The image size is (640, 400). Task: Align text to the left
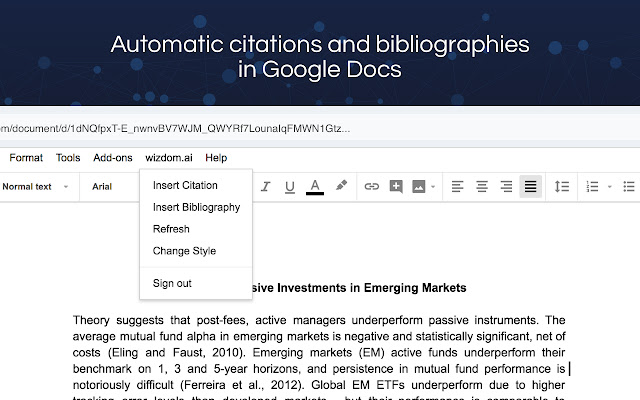pos(458,186)
